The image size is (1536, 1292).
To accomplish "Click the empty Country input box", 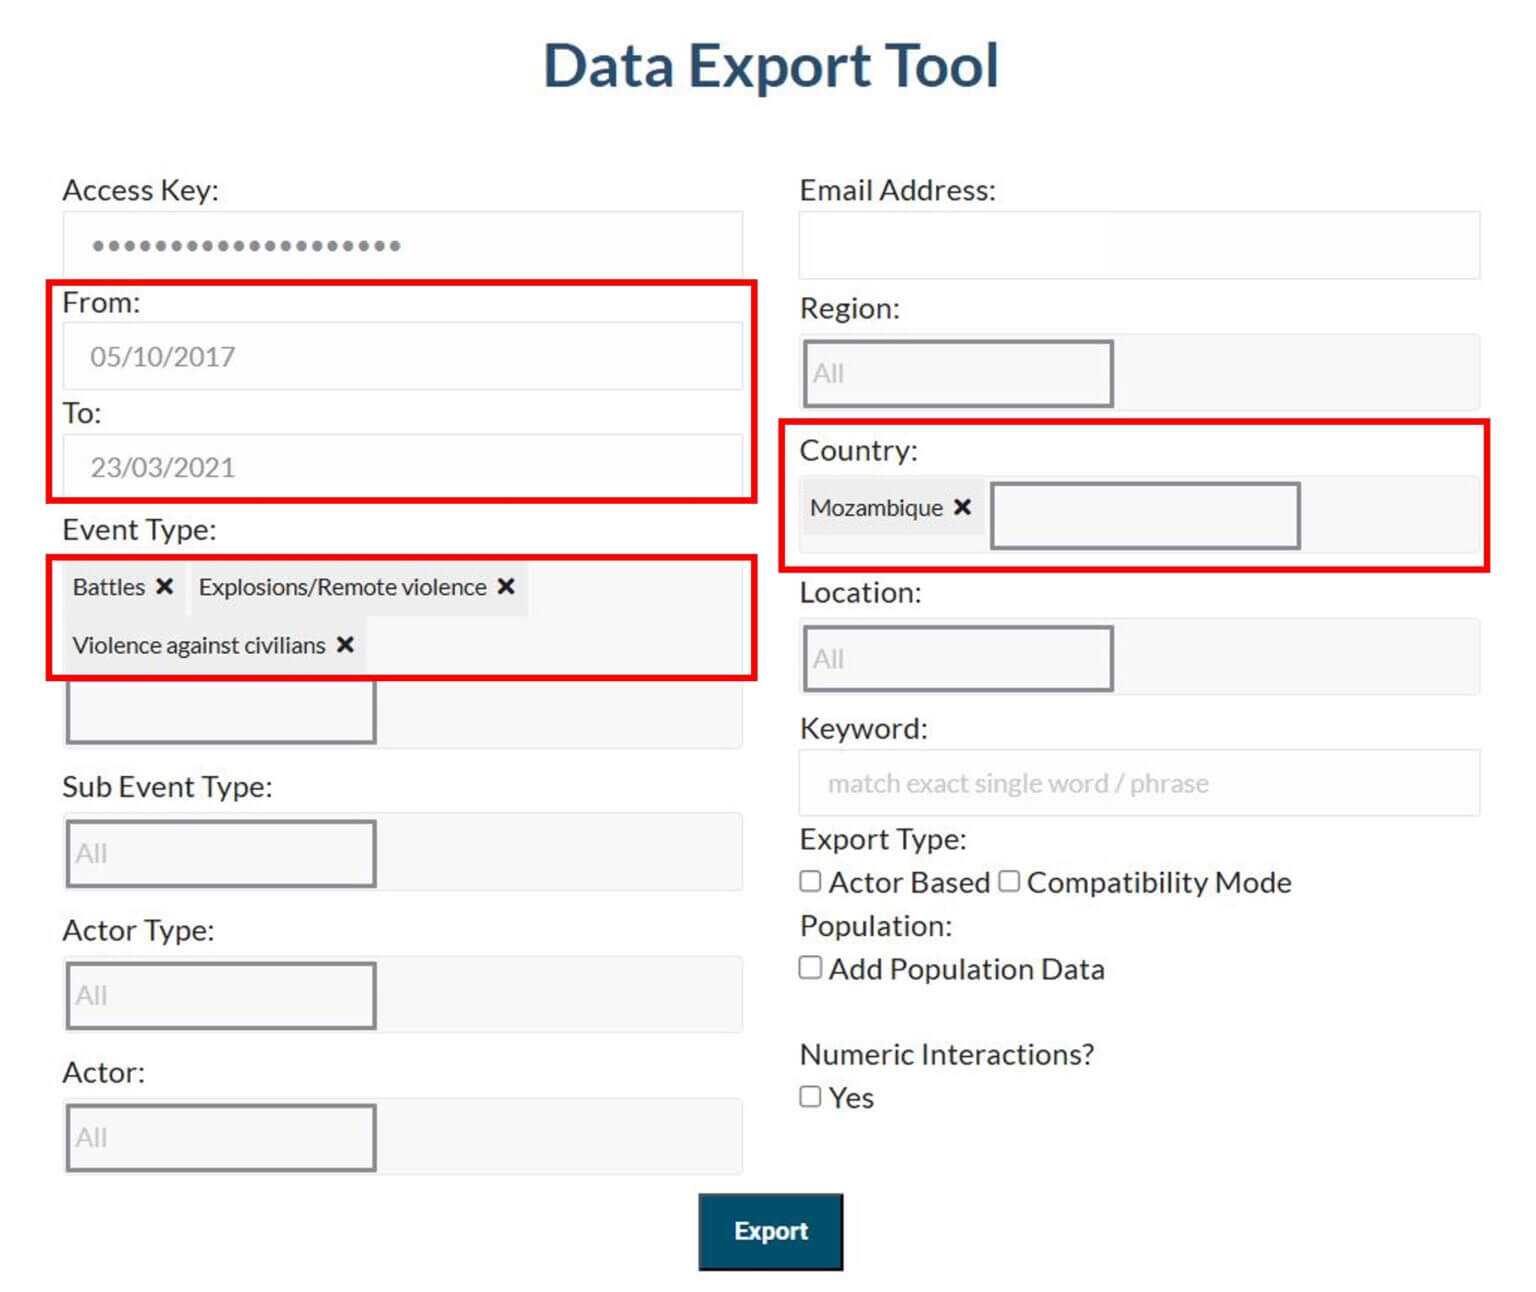I will (1145, 516).
